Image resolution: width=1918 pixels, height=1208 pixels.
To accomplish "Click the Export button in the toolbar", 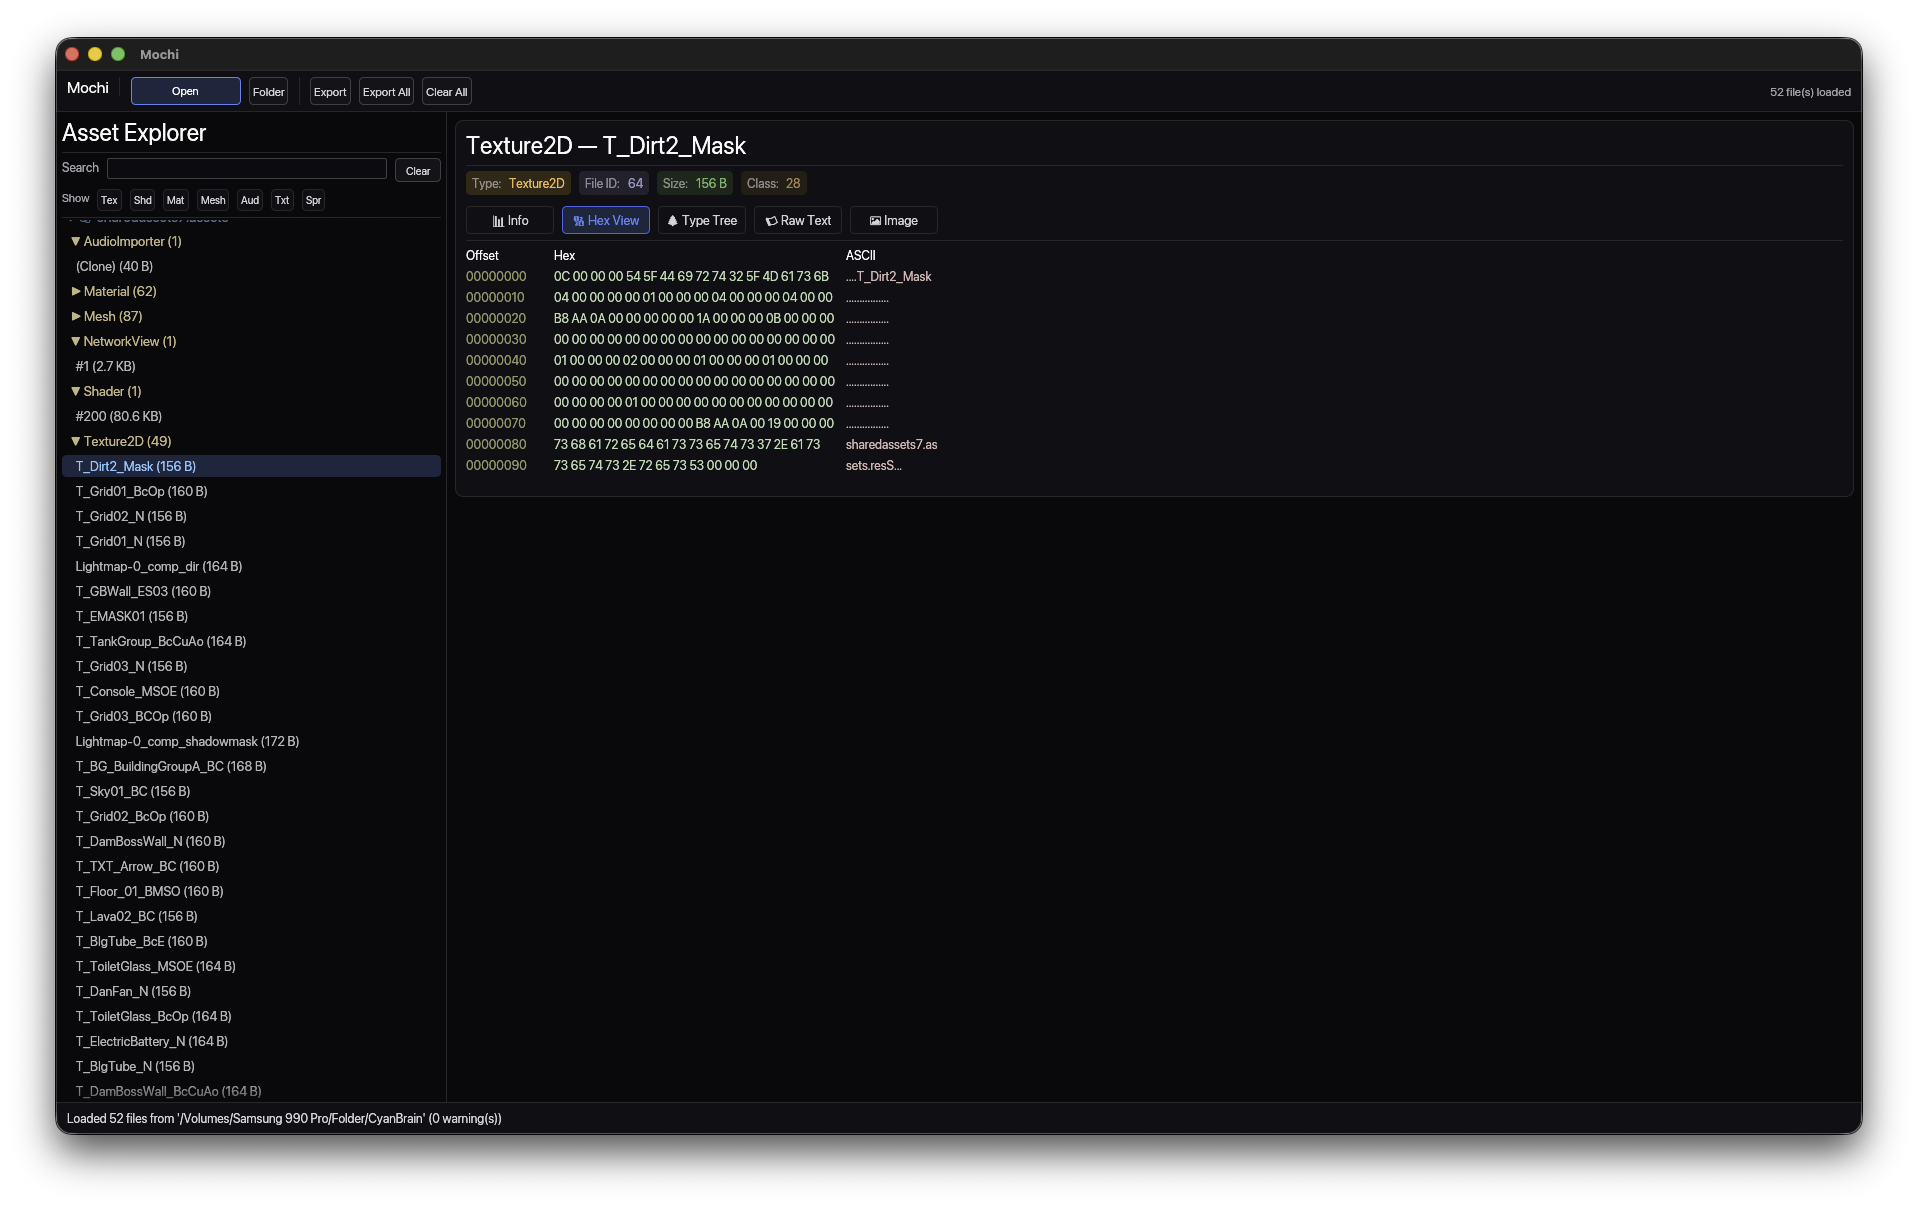I will point(329,91).
